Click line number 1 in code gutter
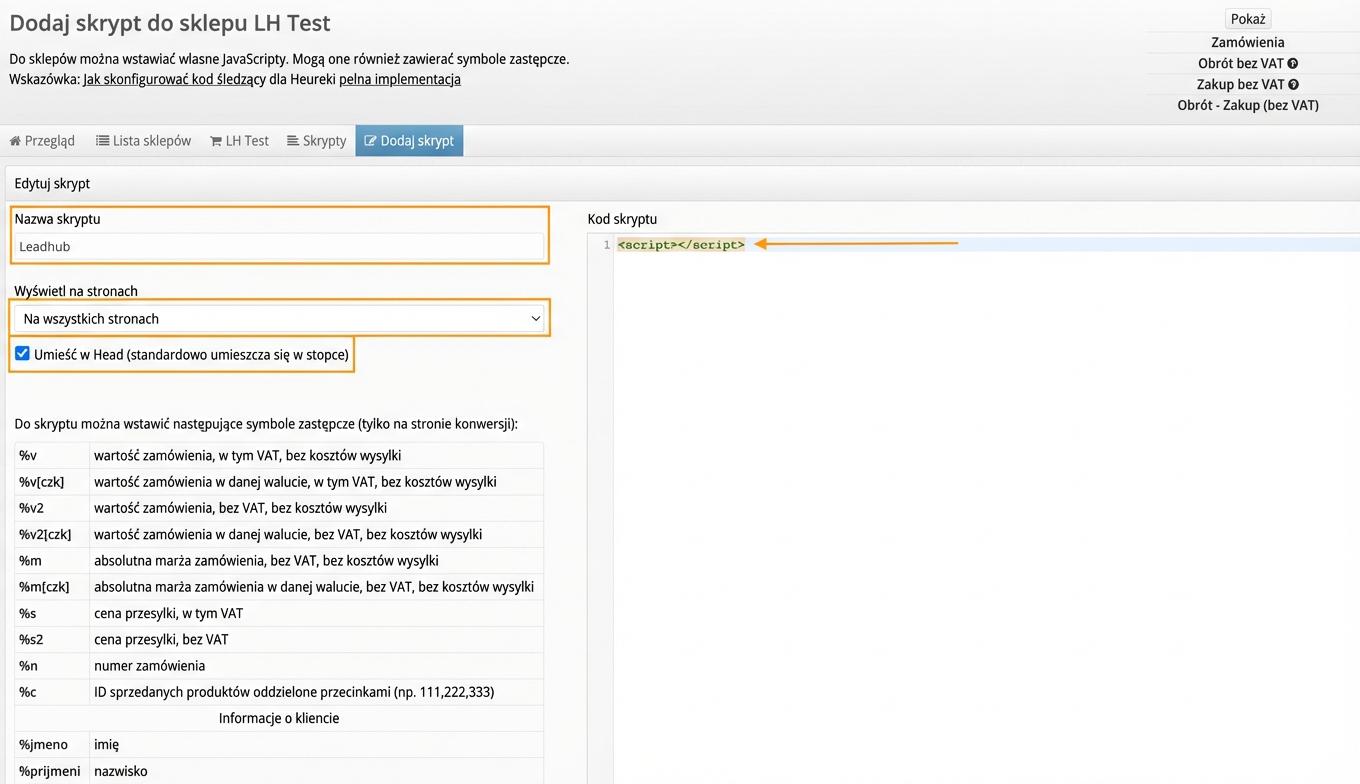 (606, 245)
